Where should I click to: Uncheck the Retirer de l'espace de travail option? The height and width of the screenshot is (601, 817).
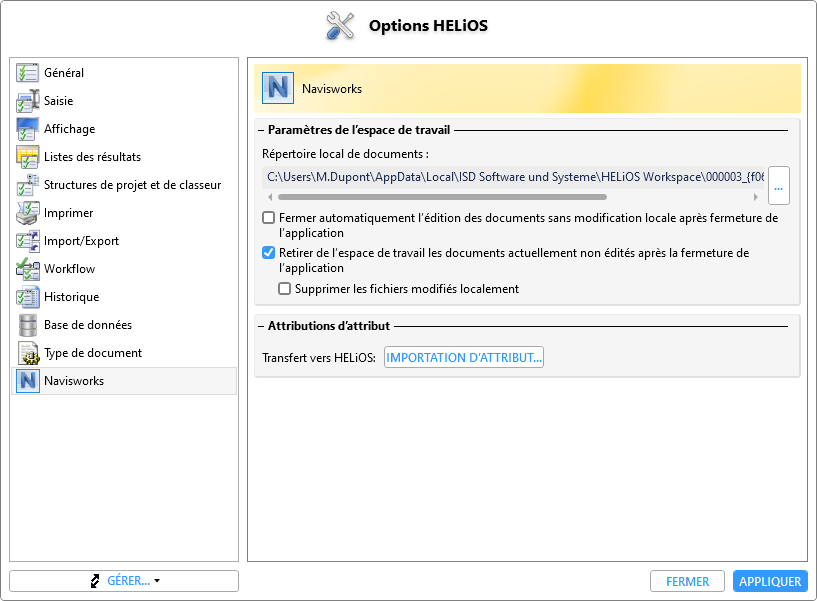tap(269, 253)
